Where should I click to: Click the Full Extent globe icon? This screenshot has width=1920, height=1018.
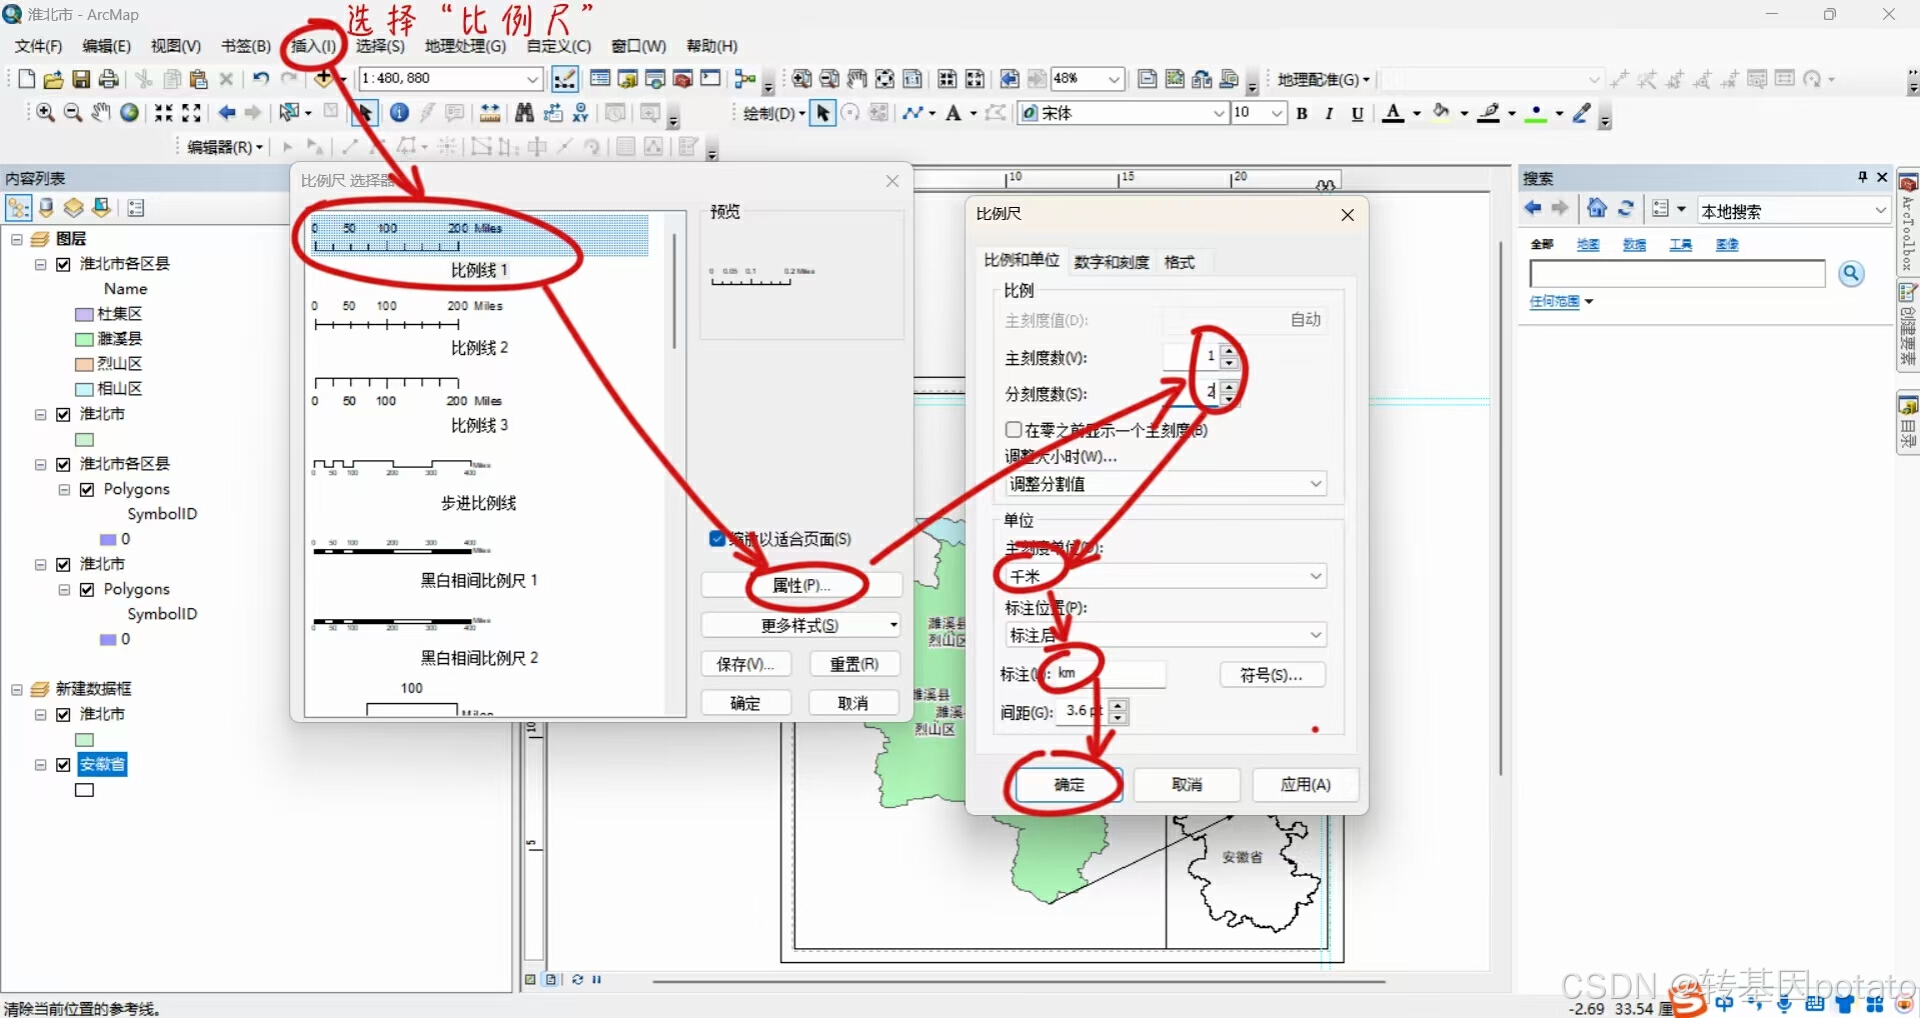pyautogui.click(x=129, y=113)
